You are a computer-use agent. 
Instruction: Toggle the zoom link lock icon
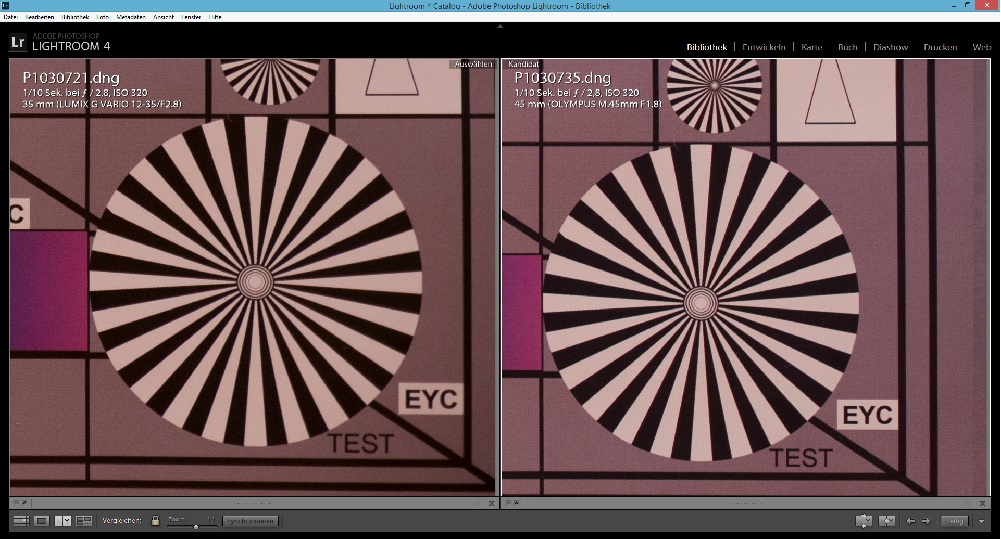click(x=155, y=520)
